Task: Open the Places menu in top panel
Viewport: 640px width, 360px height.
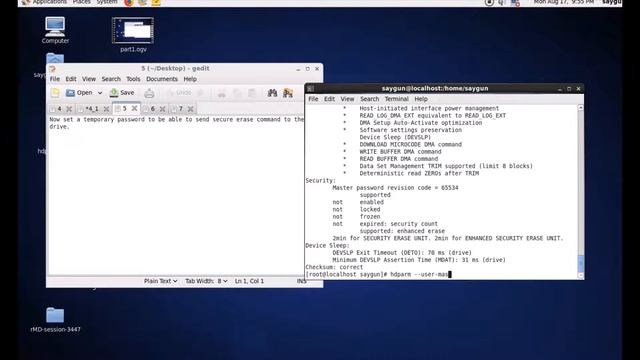Action: pos(82,2)
